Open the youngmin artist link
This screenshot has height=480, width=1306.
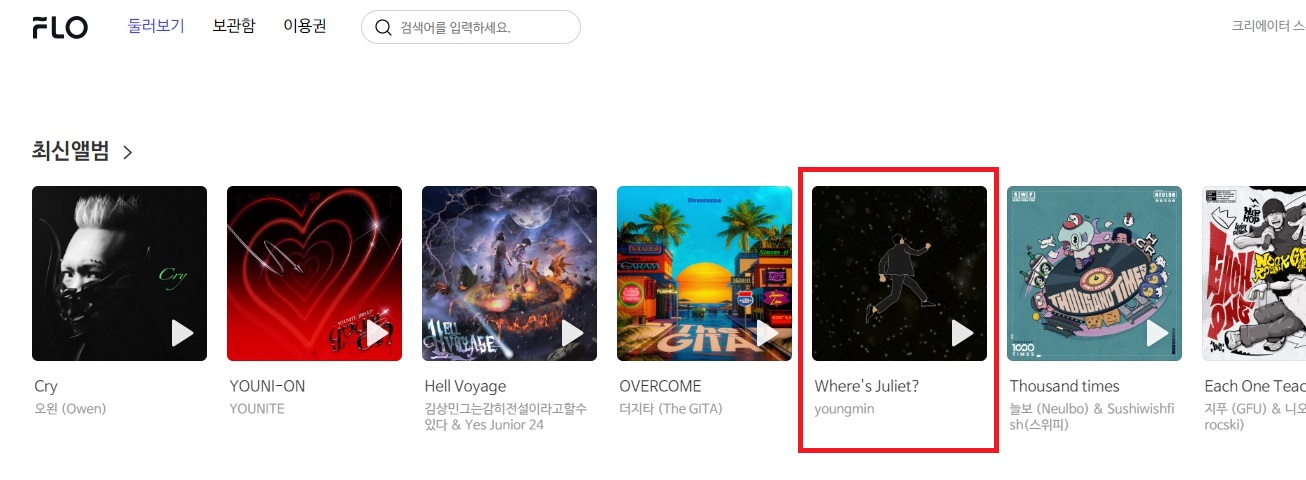(x=844, y=409)
